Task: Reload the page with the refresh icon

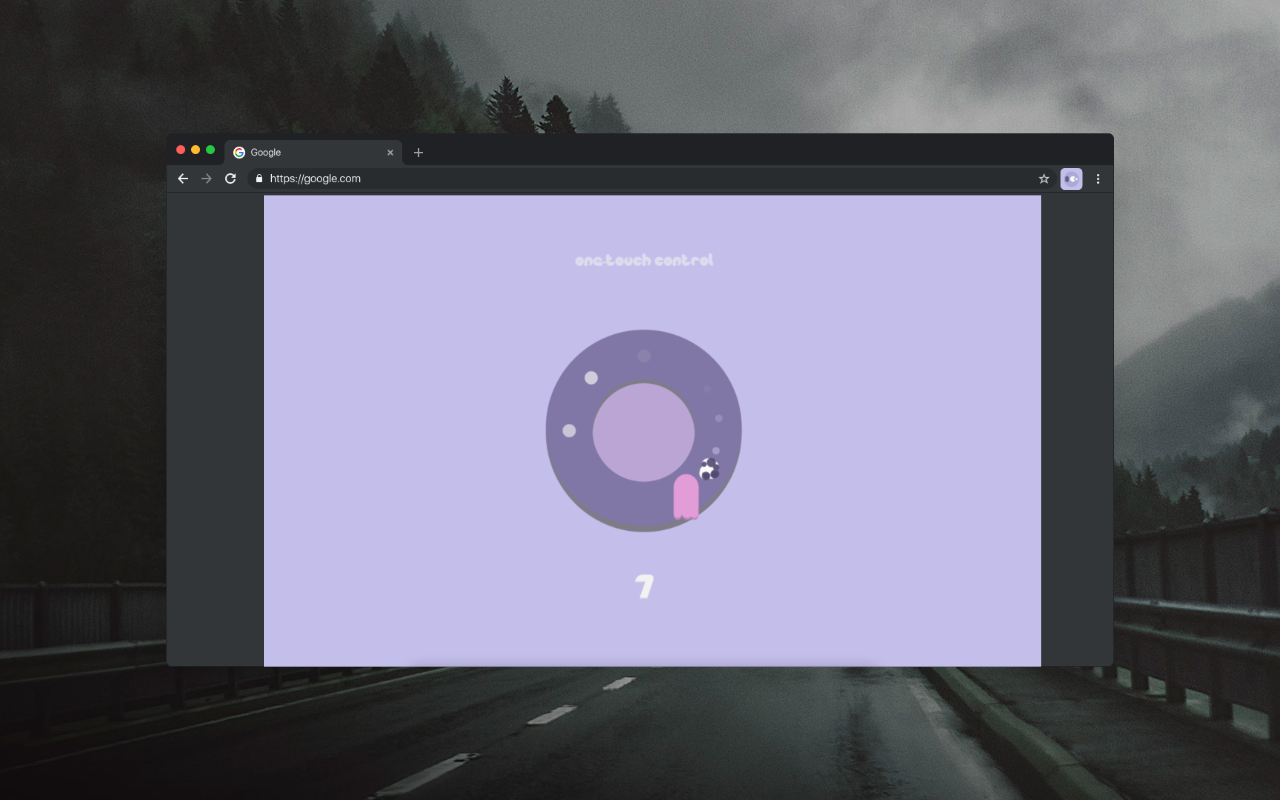Action: pos(230,179)
